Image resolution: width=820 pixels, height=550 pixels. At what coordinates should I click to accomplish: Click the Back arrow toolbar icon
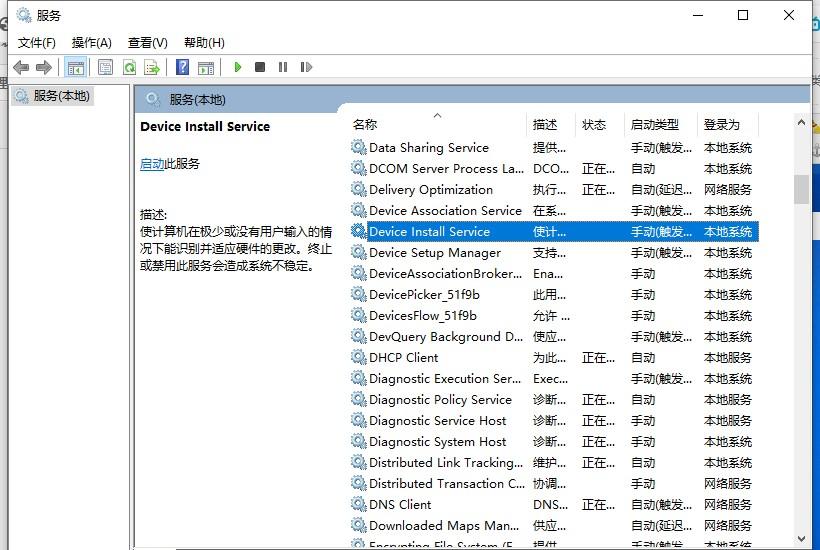pos(21,67)
